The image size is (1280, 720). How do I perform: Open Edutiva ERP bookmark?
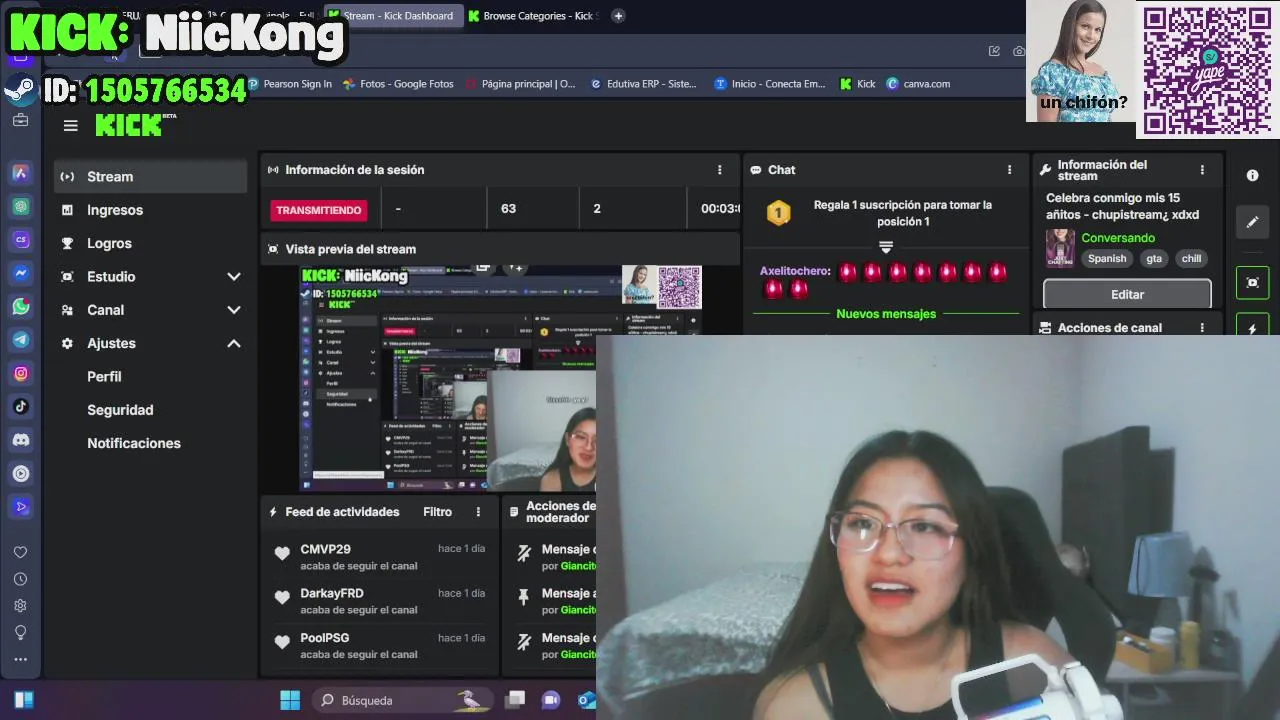click(x=643, y=84)
